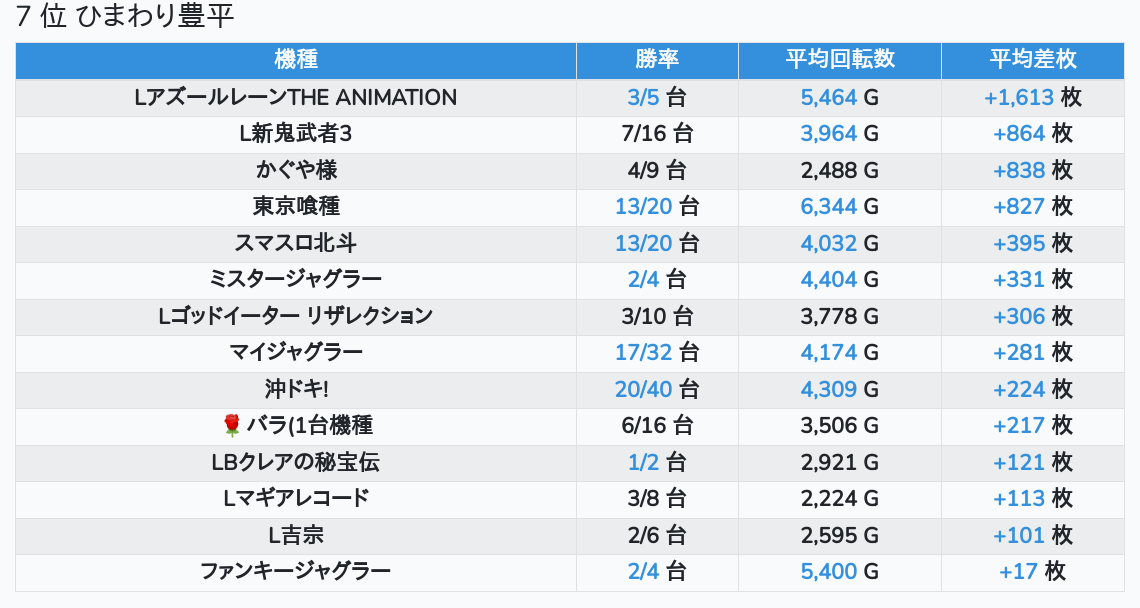Click the 6,344 average spins value
This screenshot has width=1140, height=608.
coord(828,207)
